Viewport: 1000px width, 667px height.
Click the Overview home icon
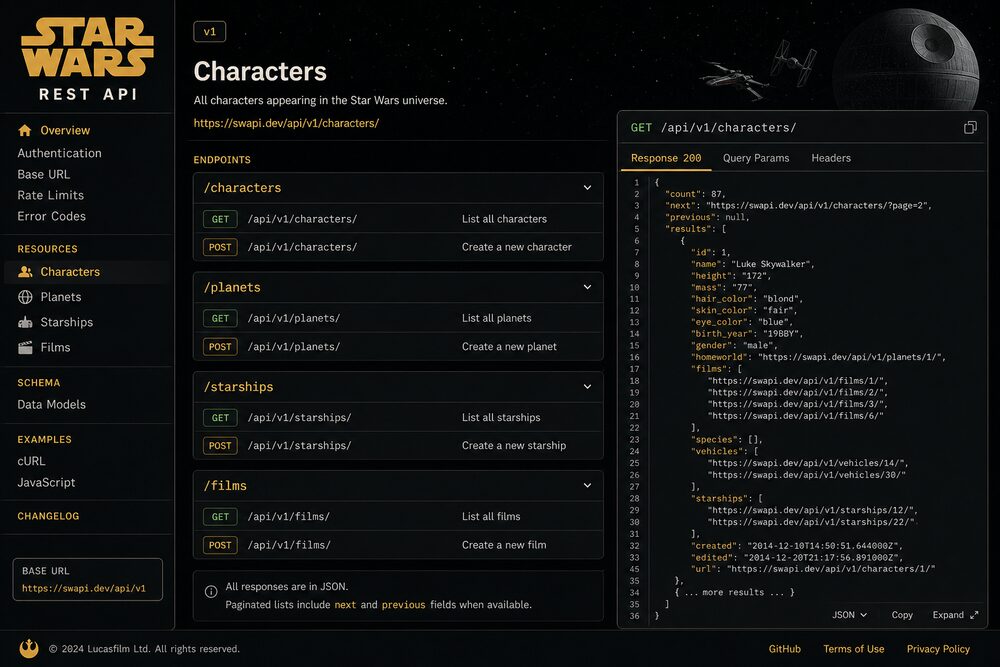tap(25, 130)
